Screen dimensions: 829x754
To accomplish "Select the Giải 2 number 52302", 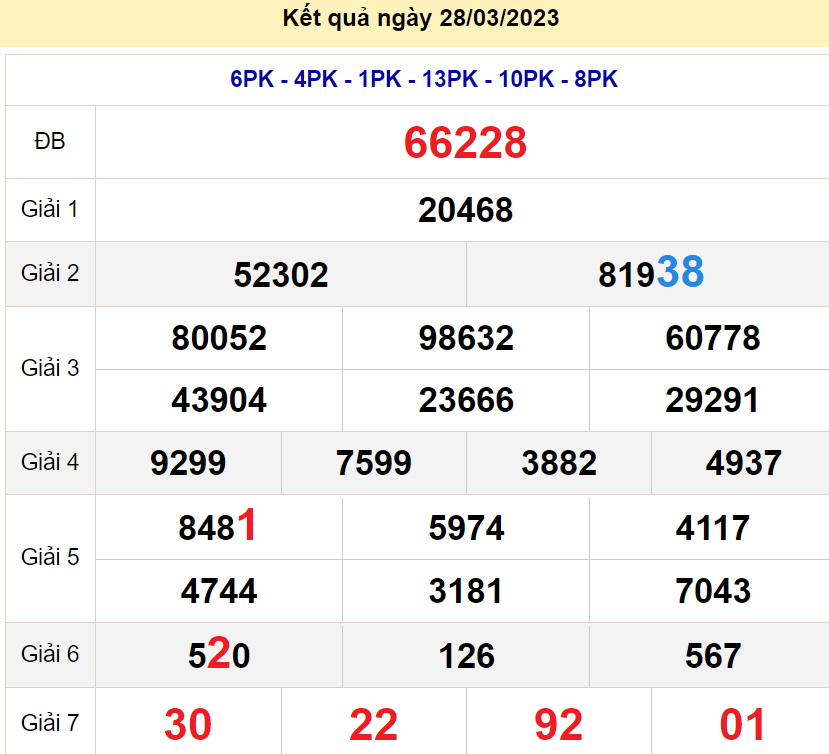I will coord(281,274).
